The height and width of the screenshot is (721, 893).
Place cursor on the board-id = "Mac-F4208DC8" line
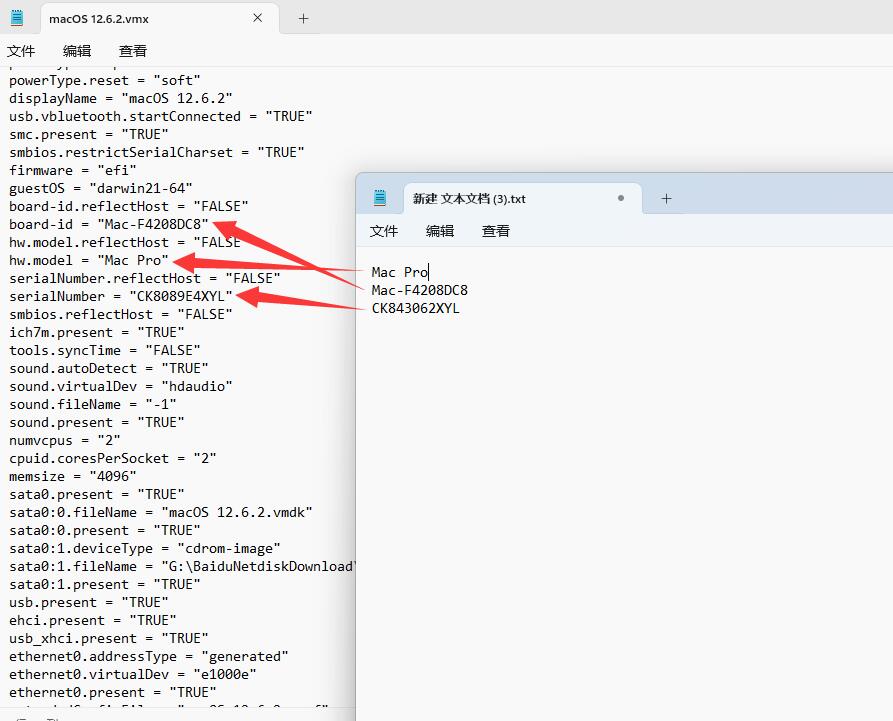108,224
